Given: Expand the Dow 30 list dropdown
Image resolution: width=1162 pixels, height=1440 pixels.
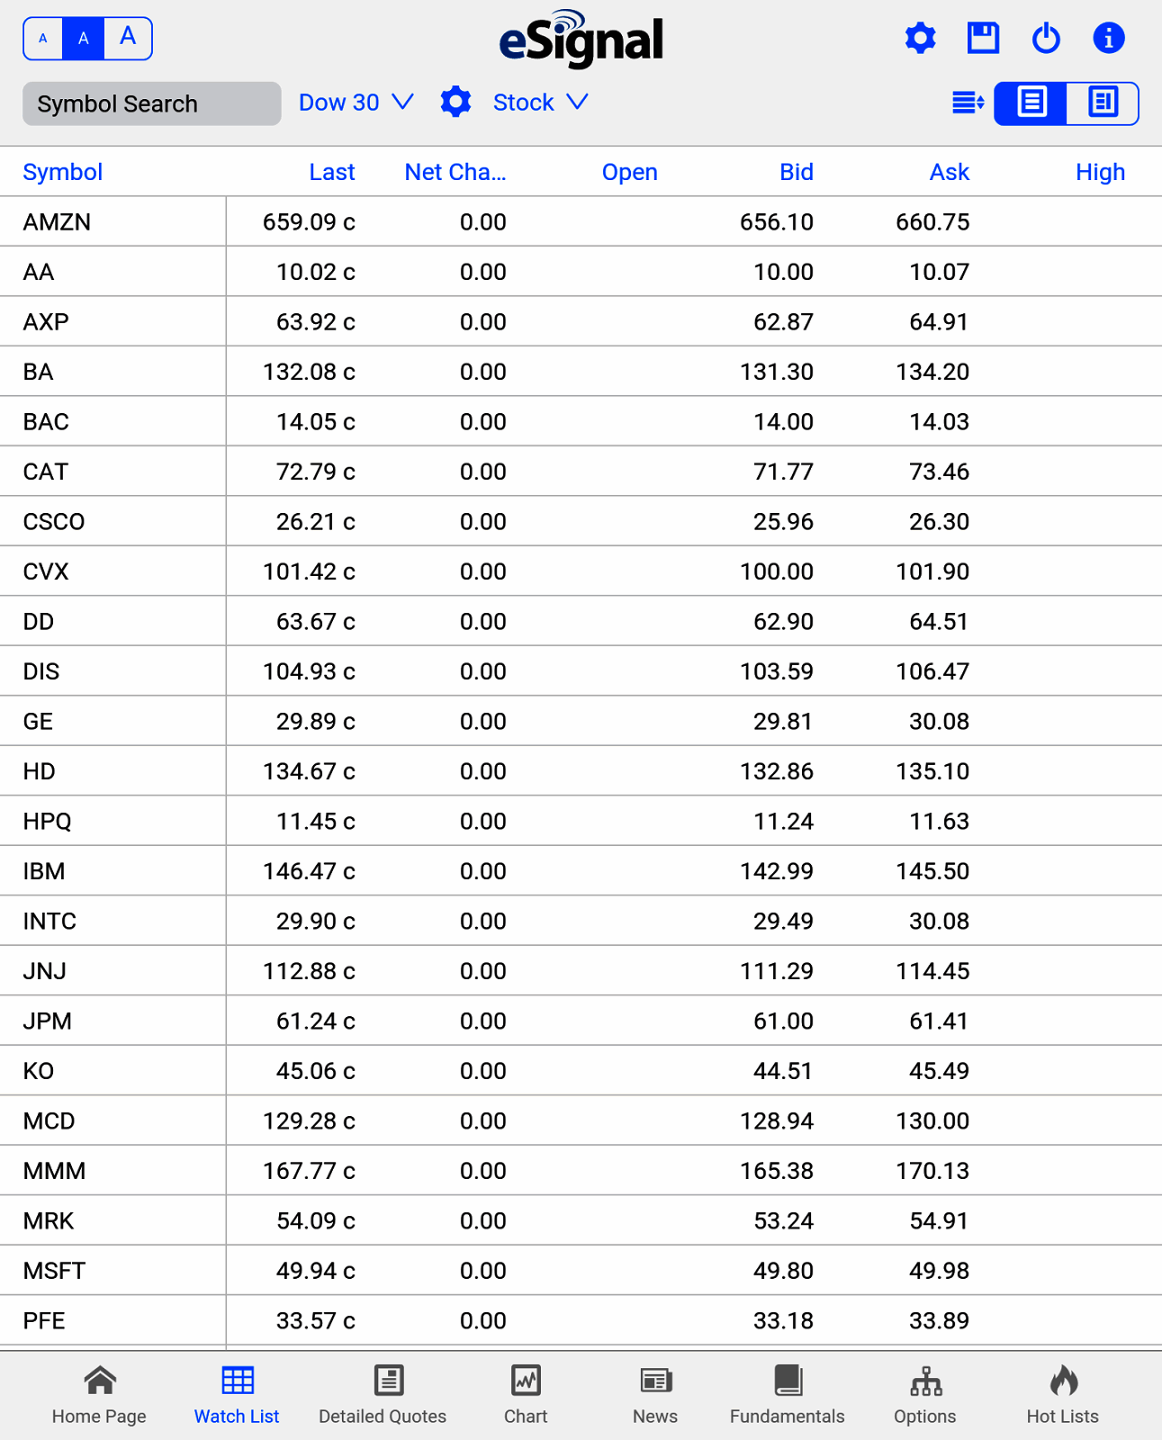Looking at the screenshot, I should [356, 102].
